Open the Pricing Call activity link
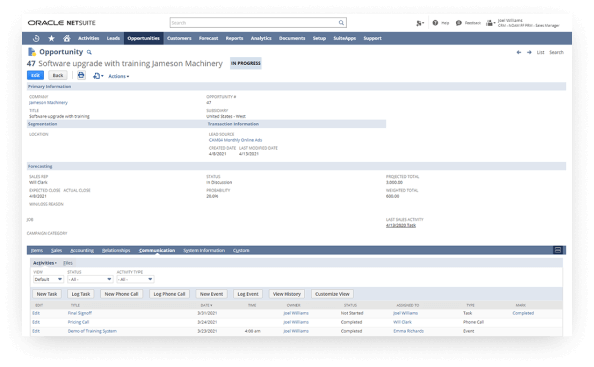This screenshot has width=594, height=367. (x=78, y=322)
